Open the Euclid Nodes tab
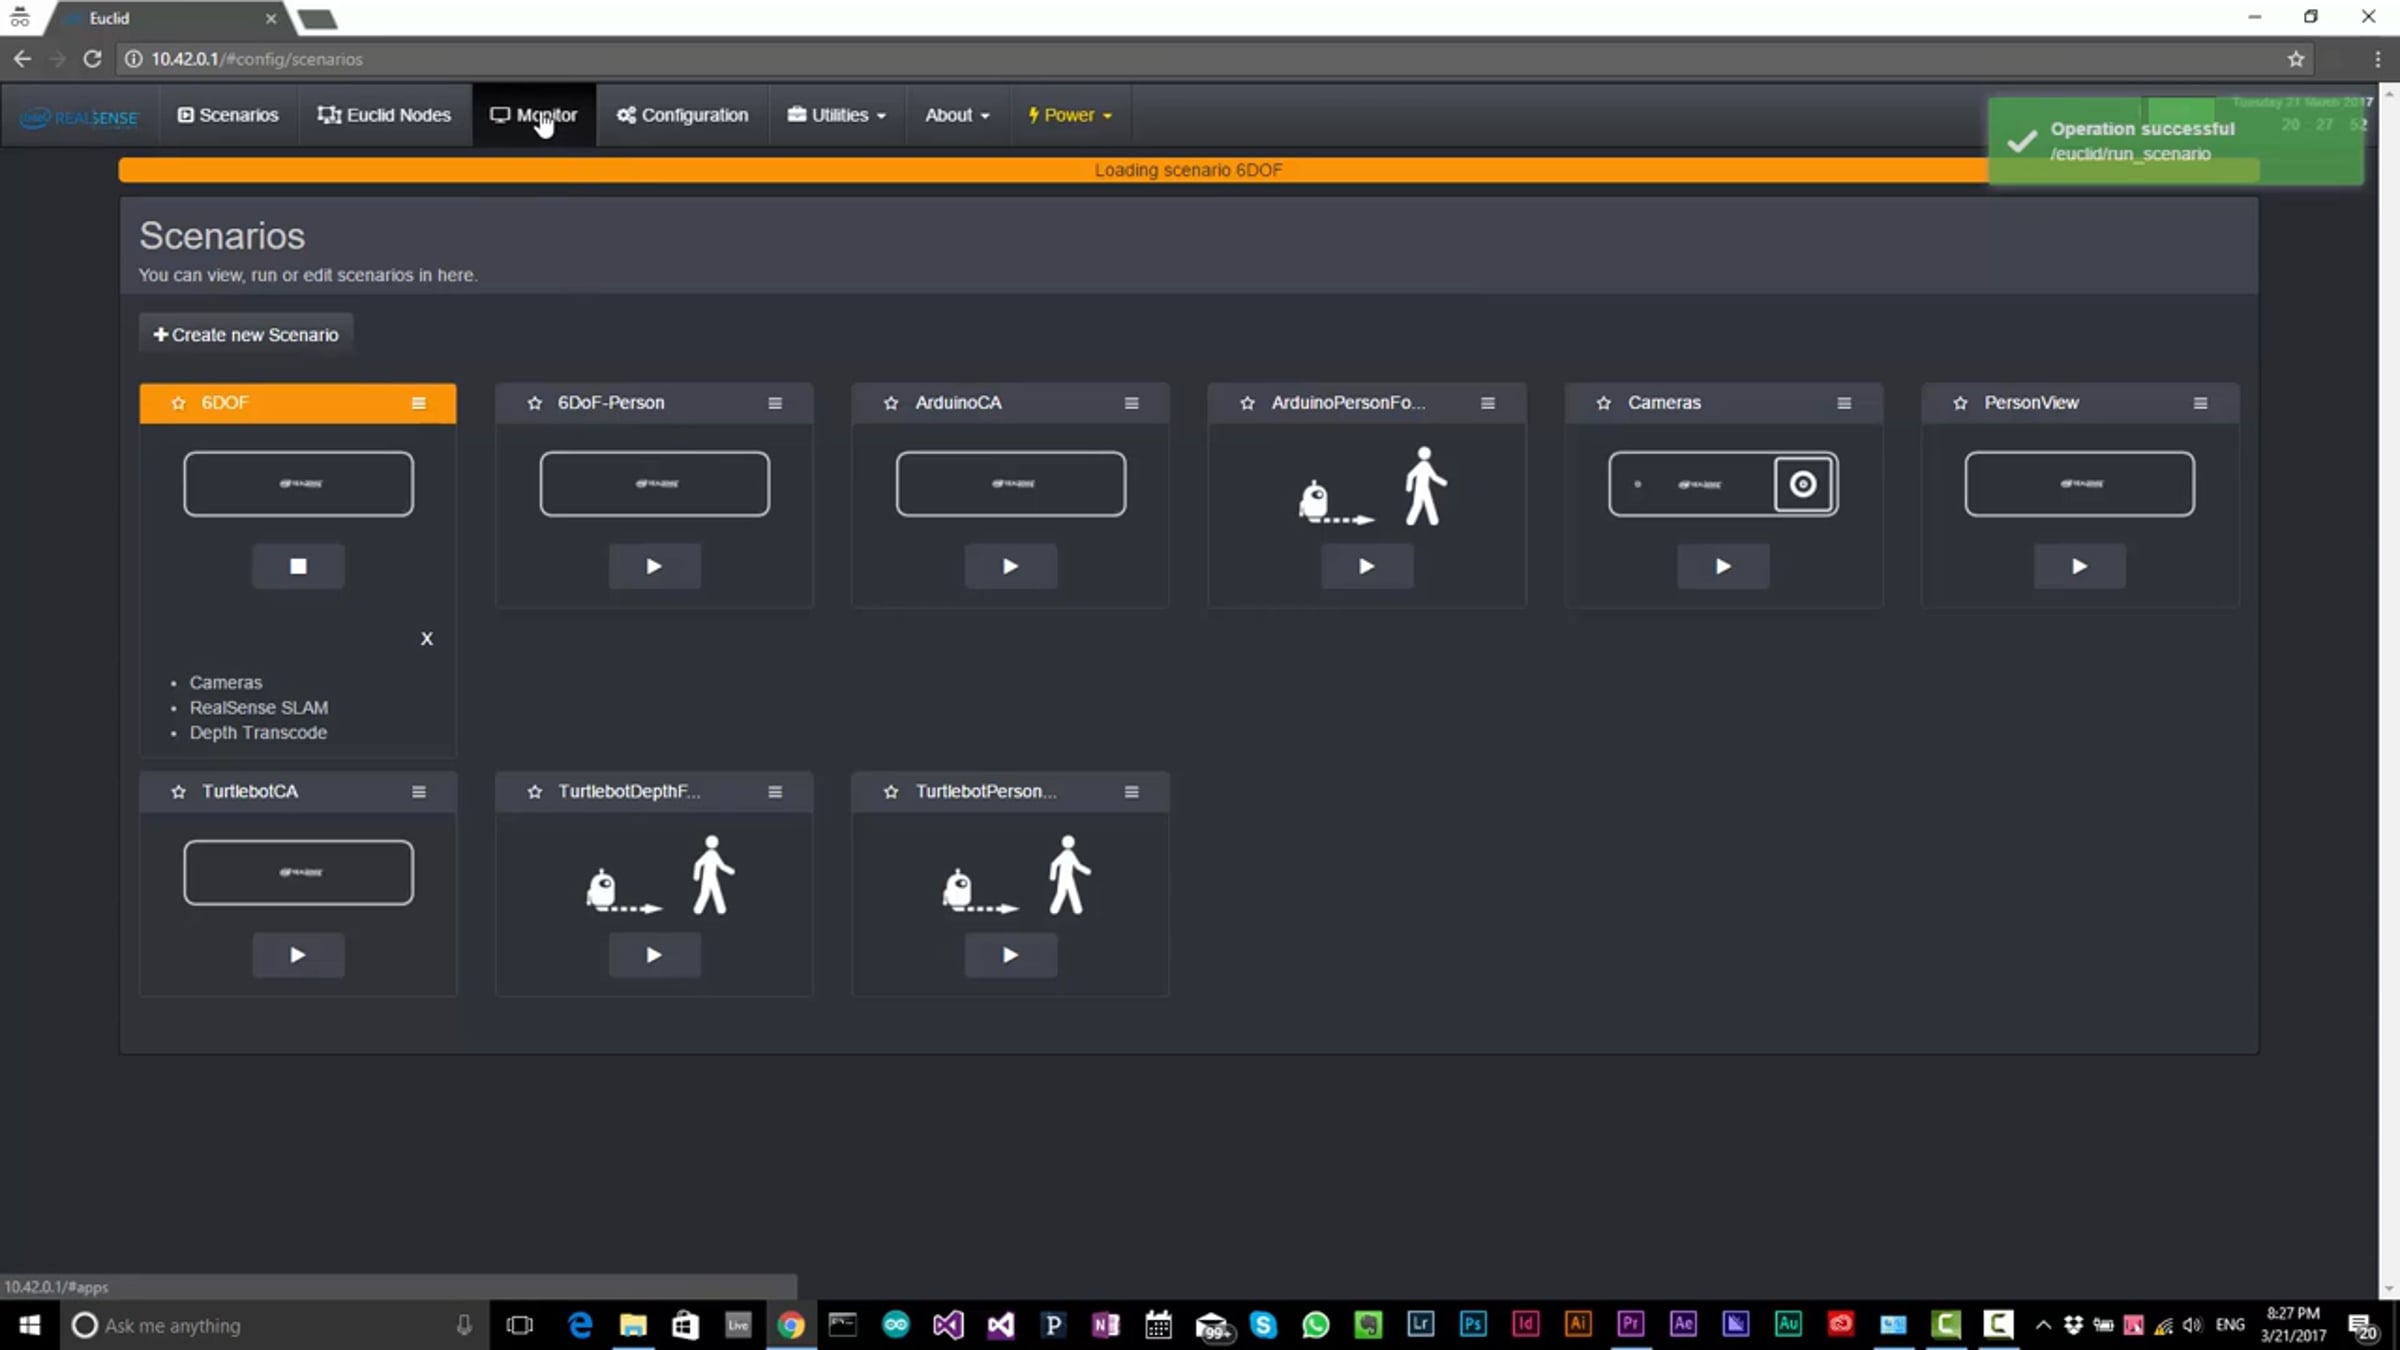Image resolution: width=2400 pixels, height=1350 pixels. (x=385, y=115)
